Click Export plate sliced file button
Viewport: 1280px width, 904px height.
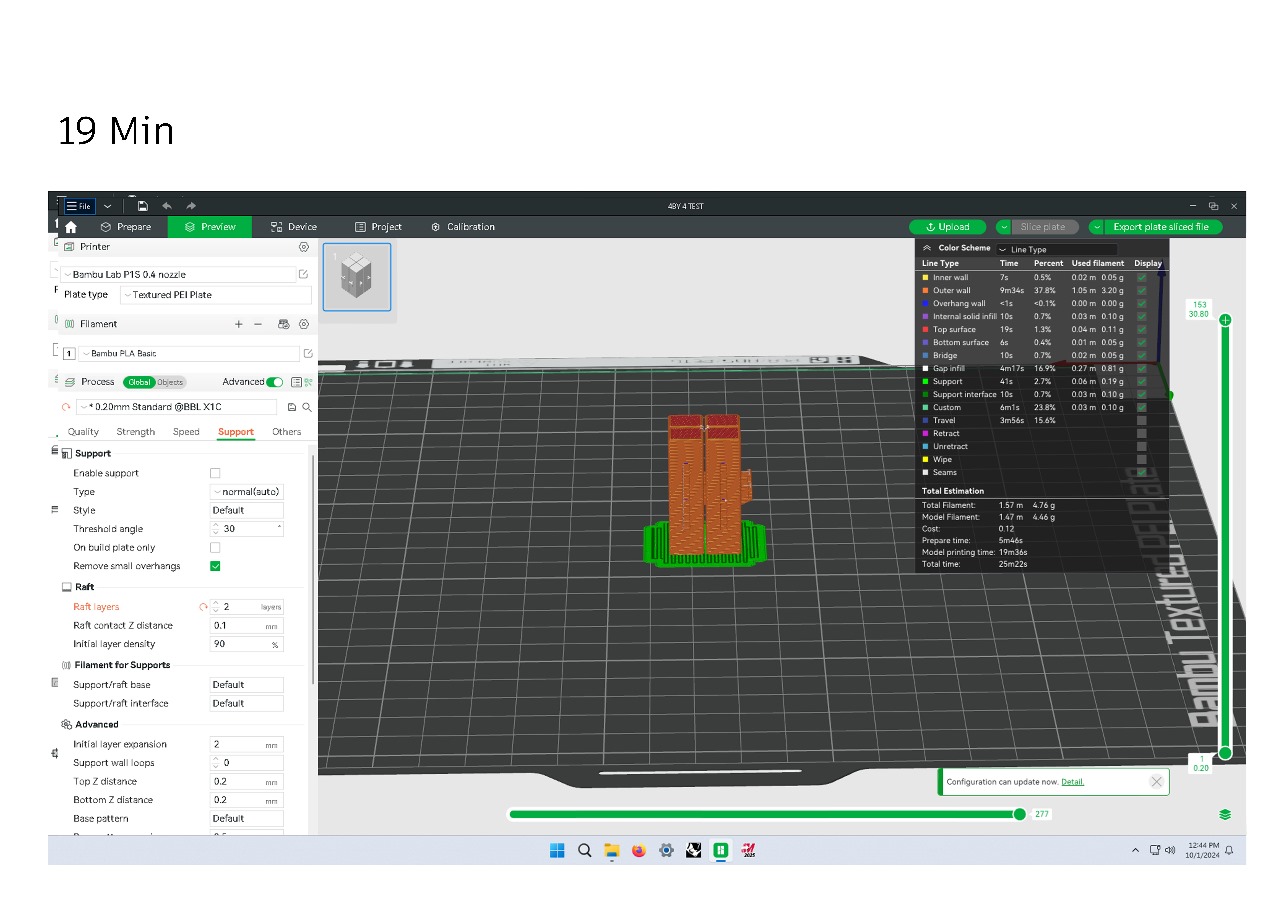(x=1160, y=227)
